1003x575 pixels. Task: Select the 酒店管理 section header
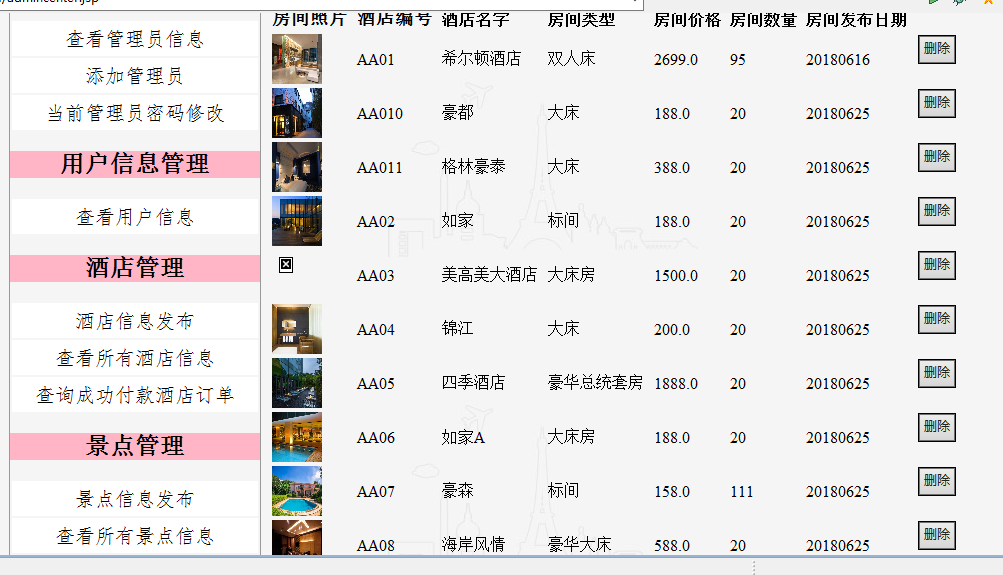coord(135,267)
